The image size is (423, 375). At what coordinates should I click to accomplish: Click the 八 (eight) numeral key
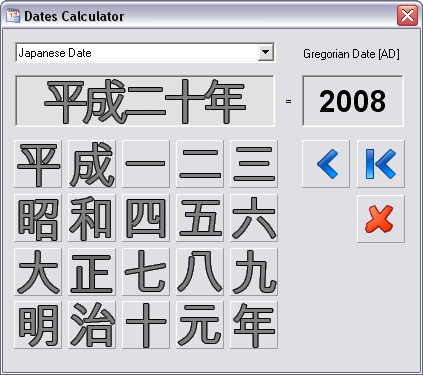coord(200,272)
